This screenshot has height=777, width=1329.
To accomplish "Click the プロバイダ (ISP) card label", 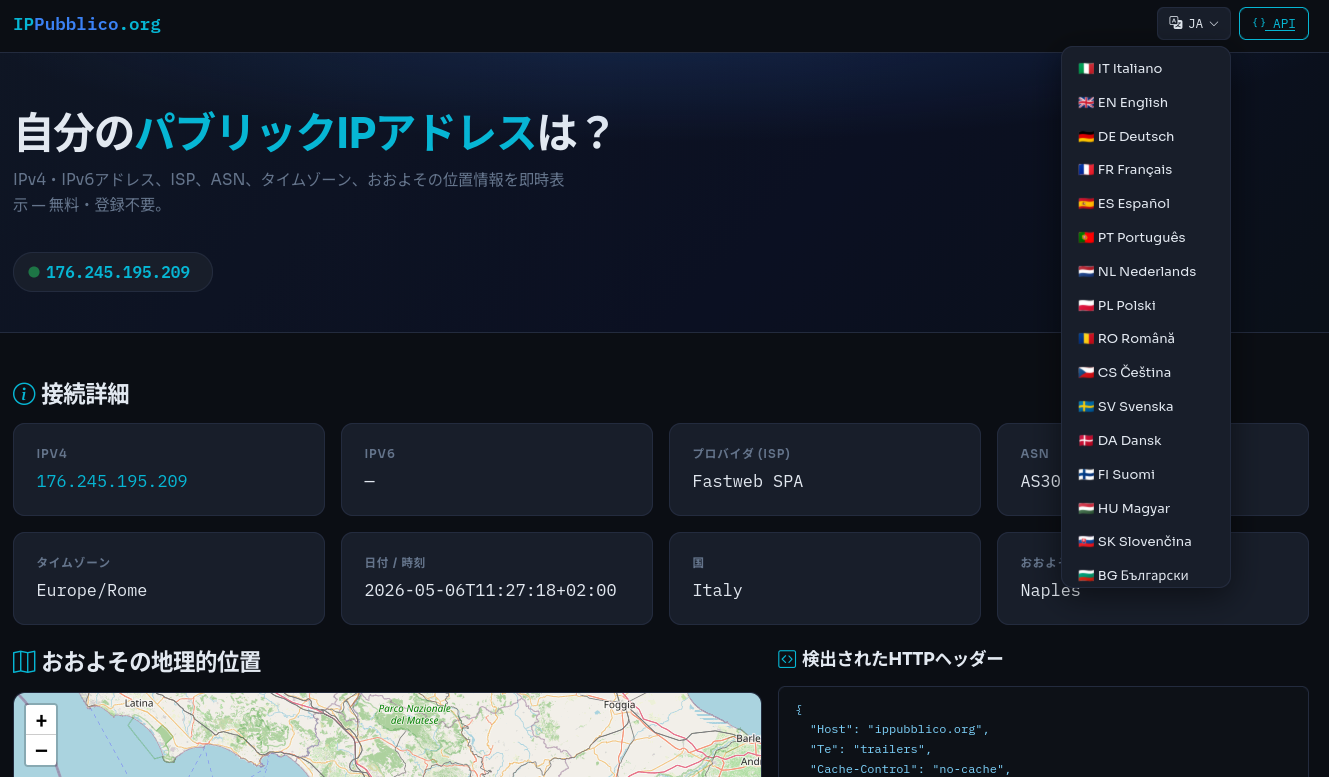I will coord(741,454).
